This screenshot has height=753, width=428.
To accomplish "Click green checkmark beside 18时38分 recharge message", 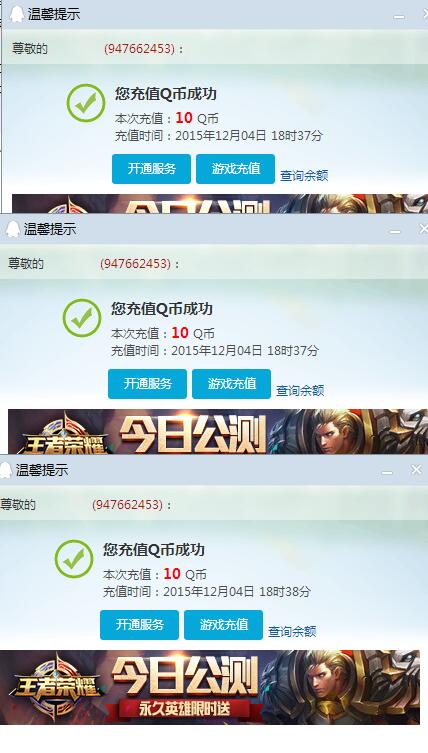I will [x=74, y=559].
